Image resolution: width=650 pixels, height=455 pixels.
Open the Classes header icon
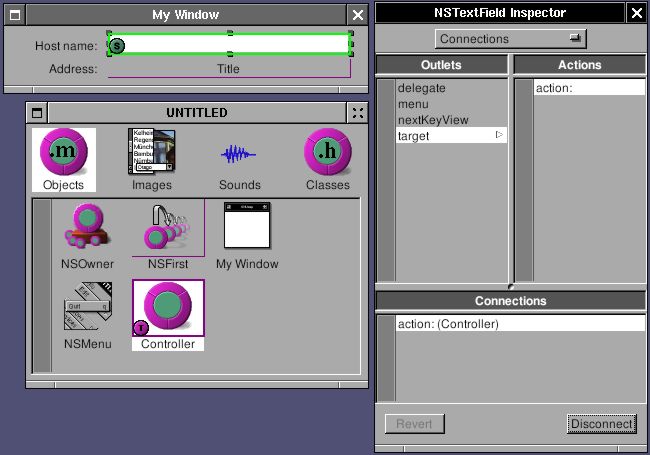coord(327,153)
